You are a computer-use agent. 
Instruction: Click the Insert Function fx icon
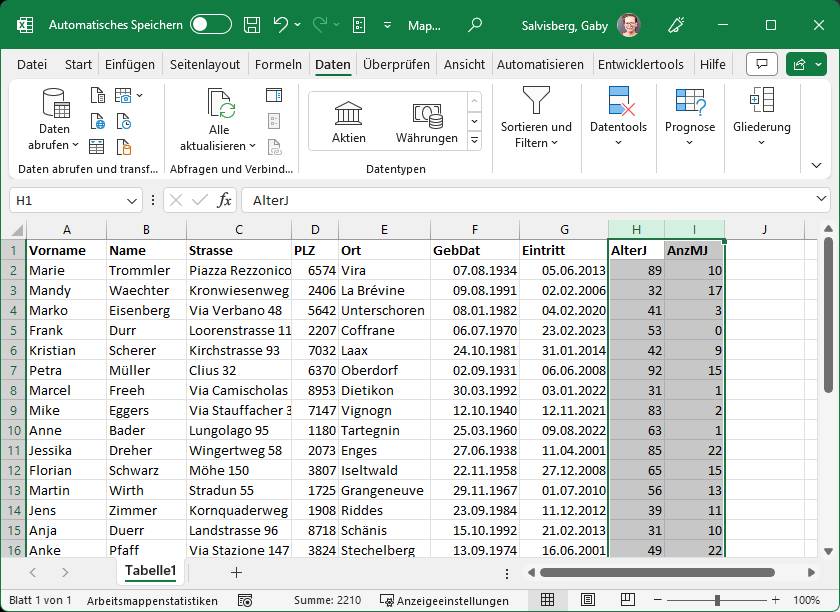pyautogui.click(x=224, y=200)
